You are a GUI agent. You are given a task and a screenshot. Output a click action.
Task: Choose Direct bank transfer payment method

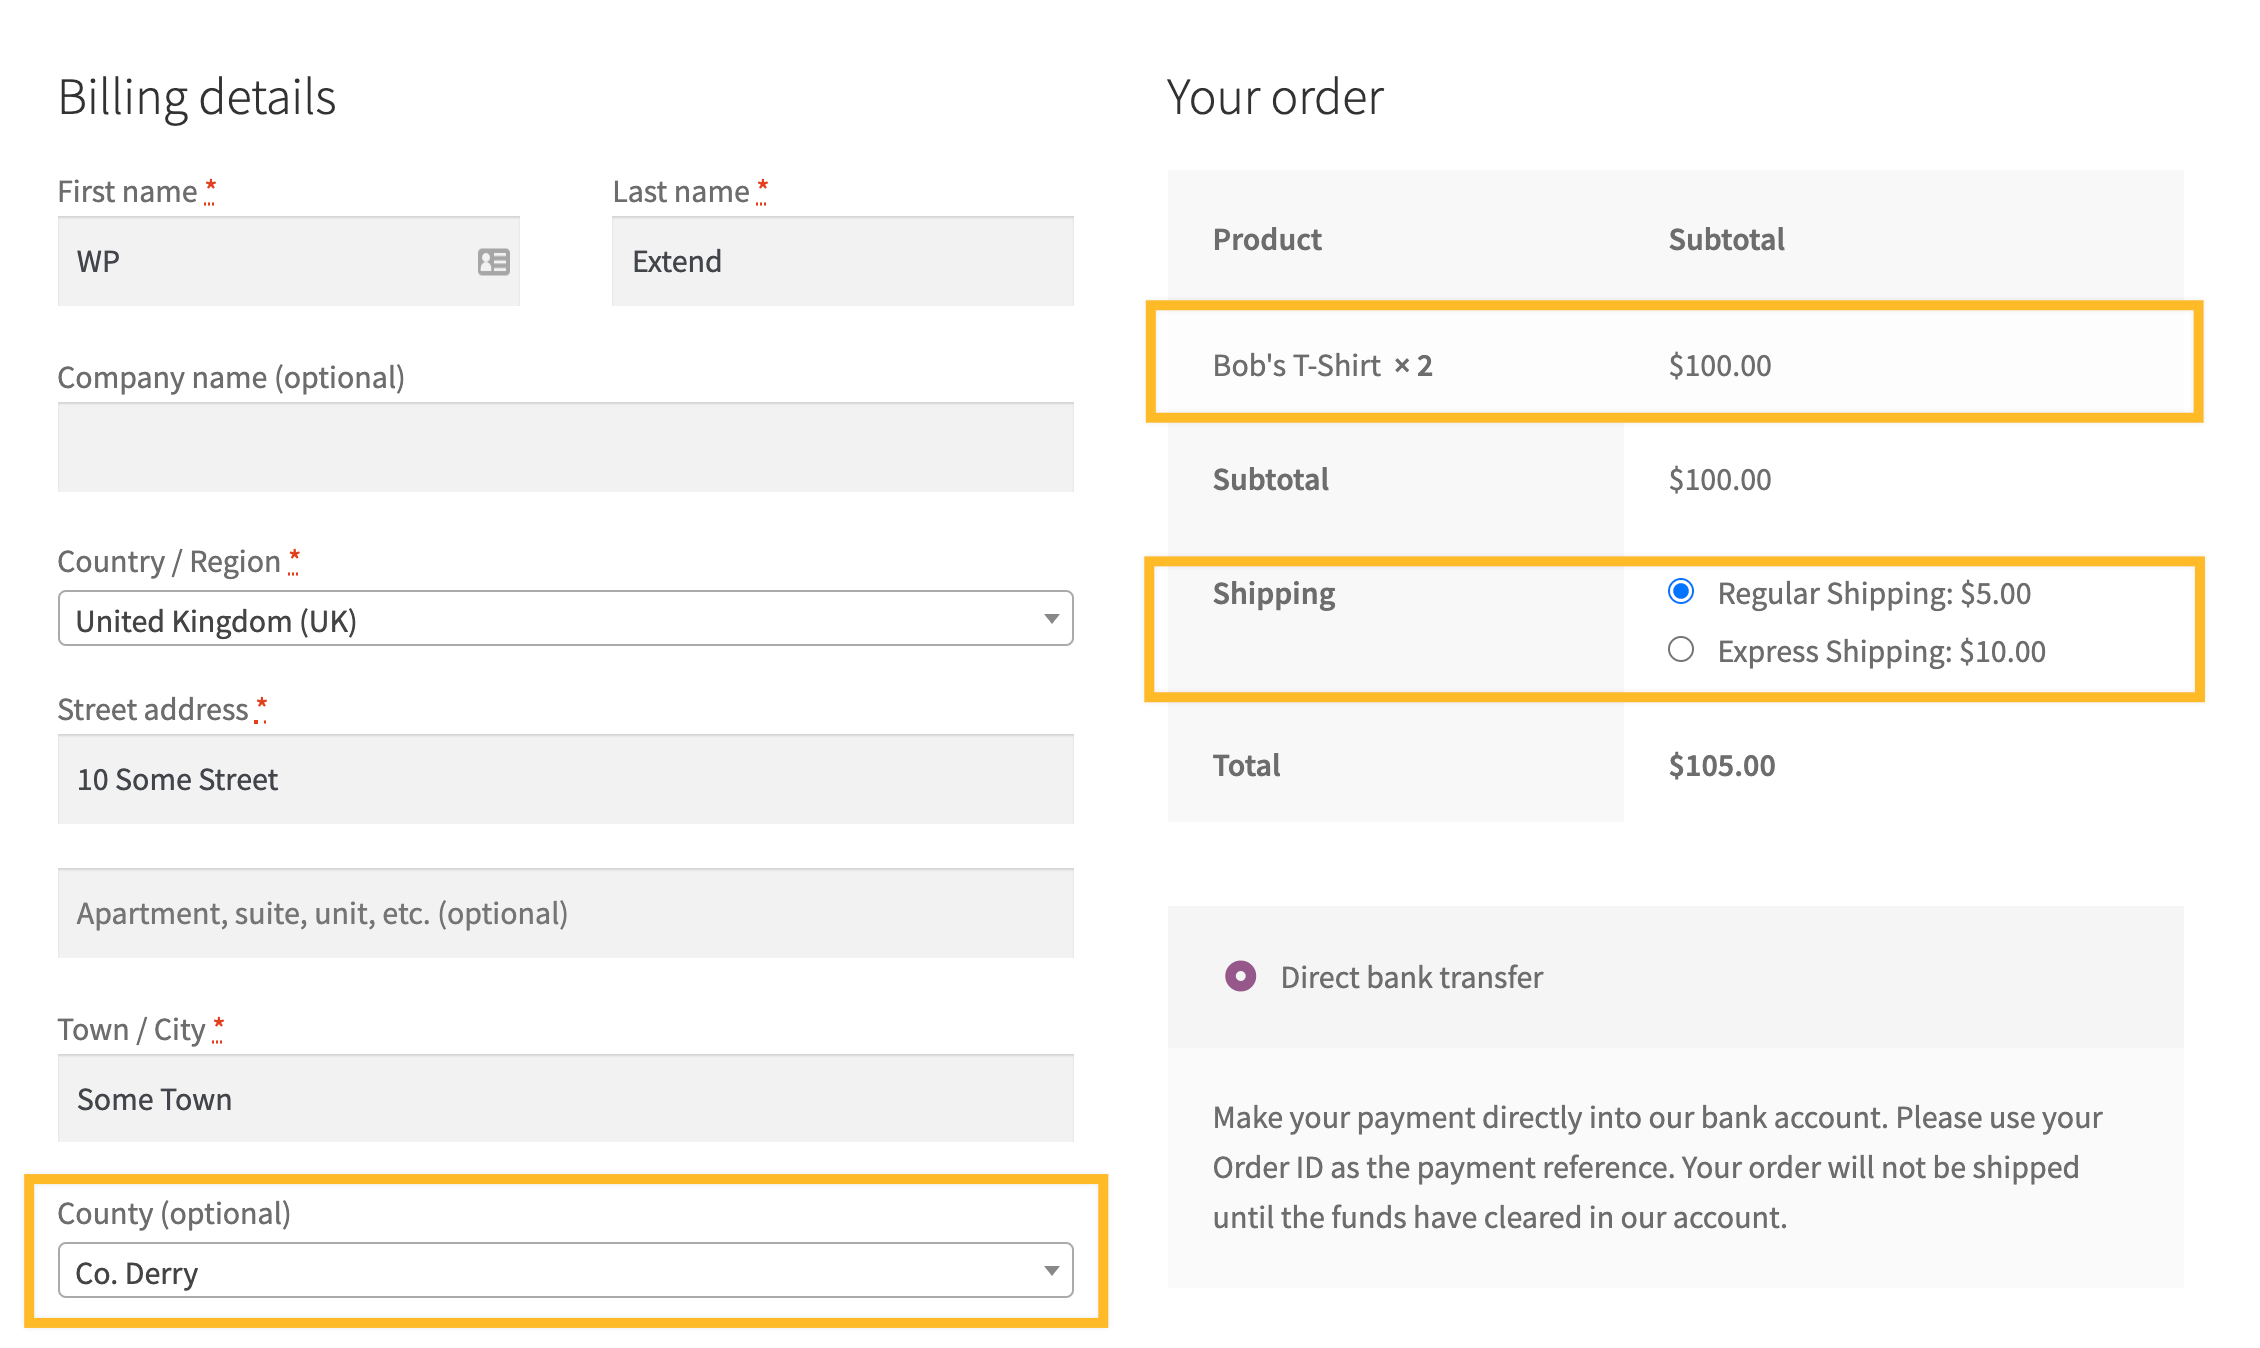coord(1240,976)
